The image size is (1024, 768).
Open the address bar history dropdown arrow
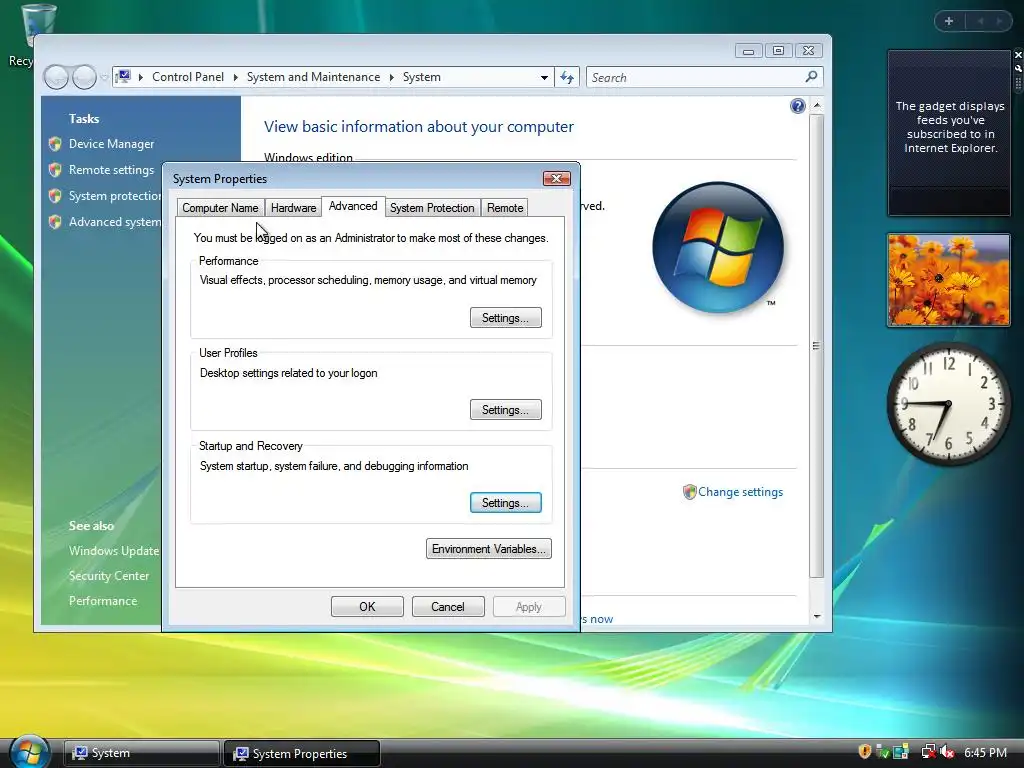point(544,78)
